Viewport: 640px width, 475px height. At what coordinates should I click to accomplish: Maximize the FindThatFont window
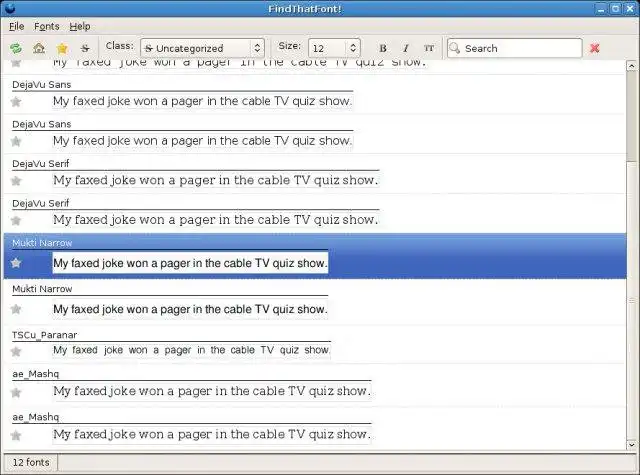click(616, 9)
